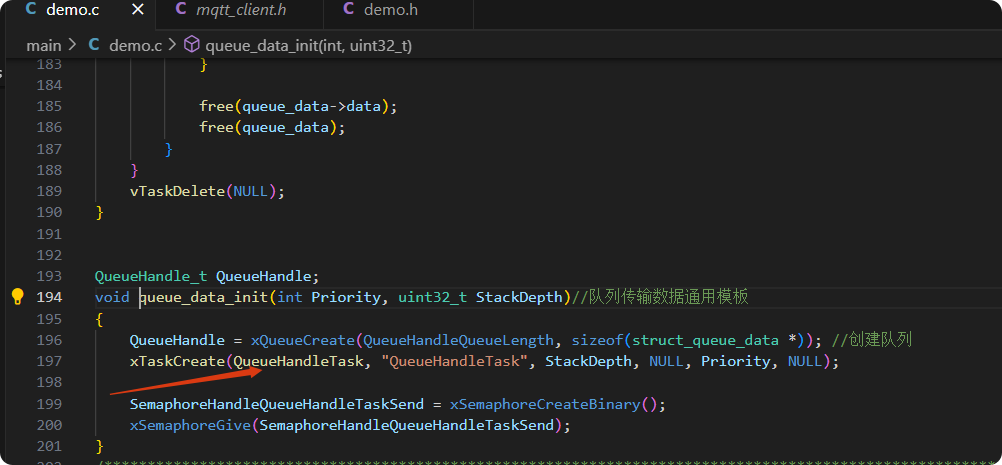This screenshot has height=465, width=1002.
Task: Click Priority argument on line 197
Action: [736, 361]
